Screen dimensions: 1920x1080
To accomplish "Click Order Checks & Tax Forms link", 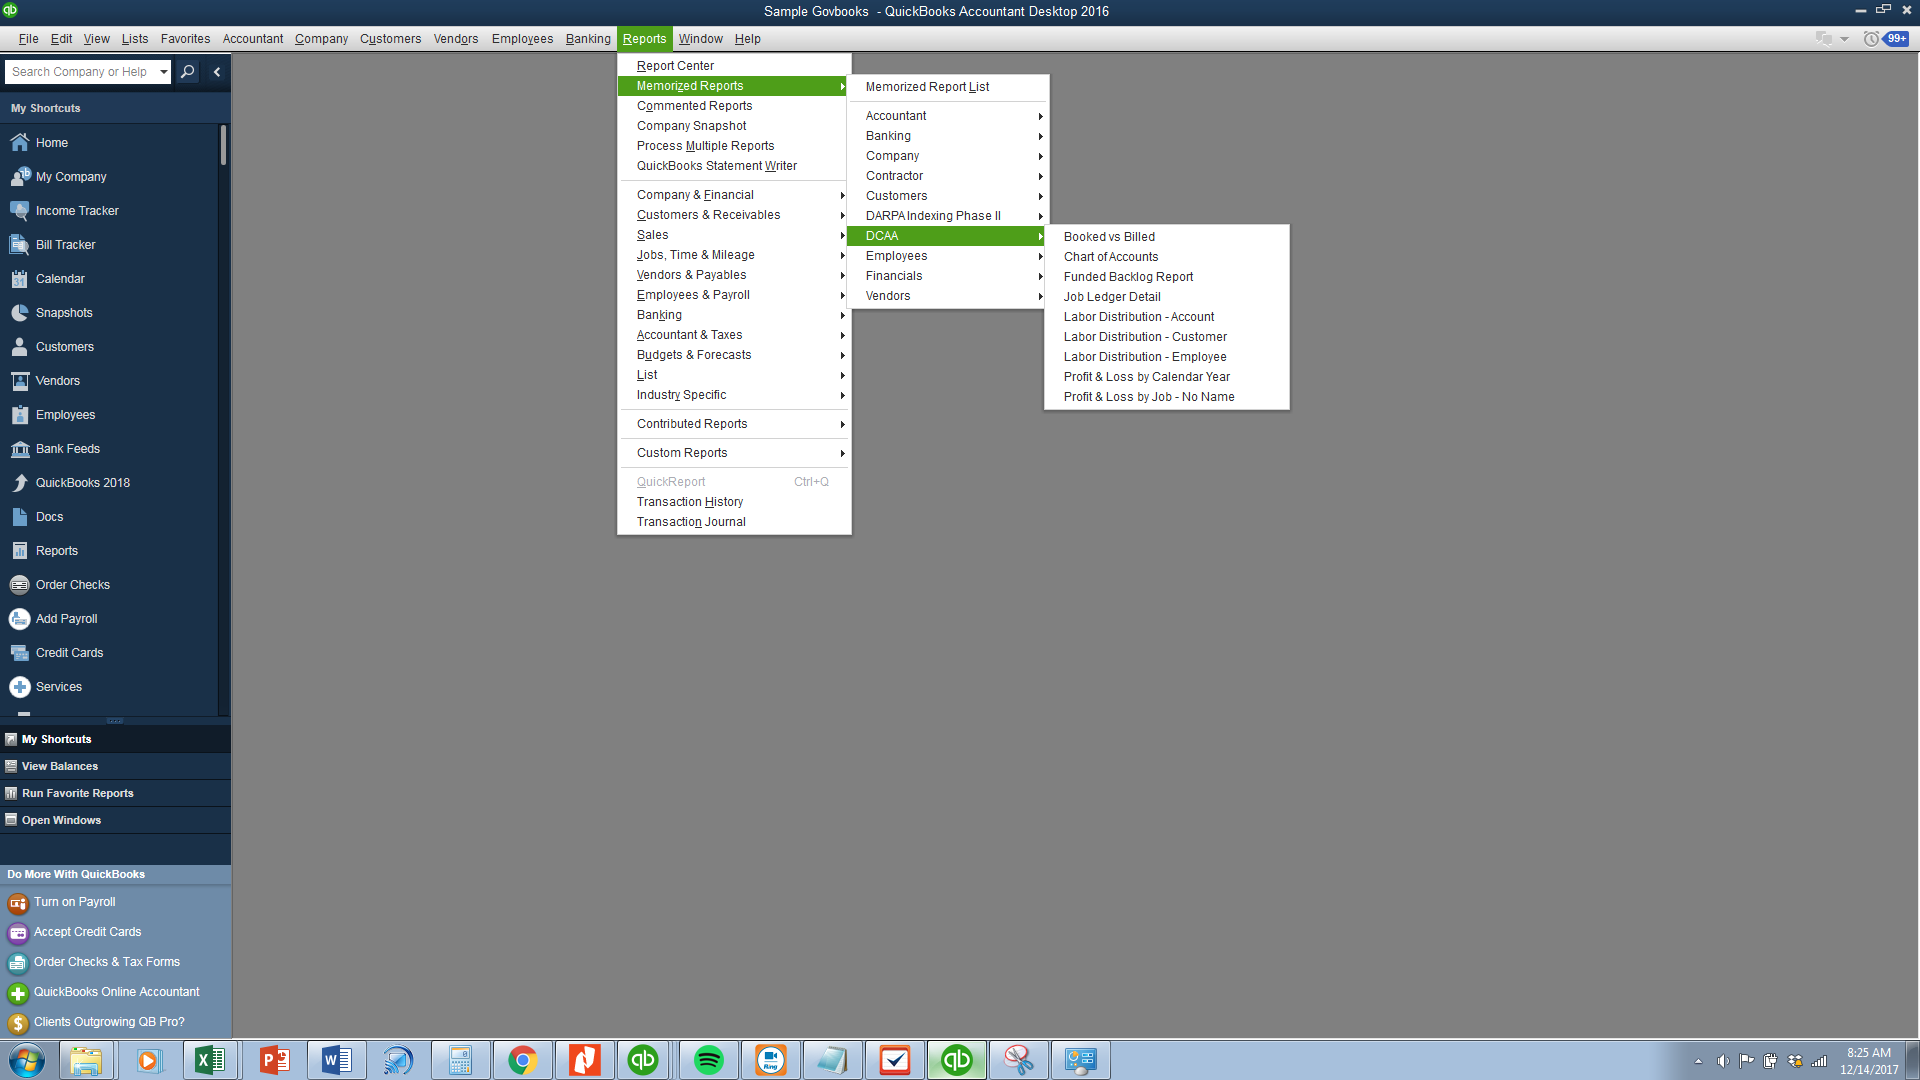I will (x=107, y=962).
